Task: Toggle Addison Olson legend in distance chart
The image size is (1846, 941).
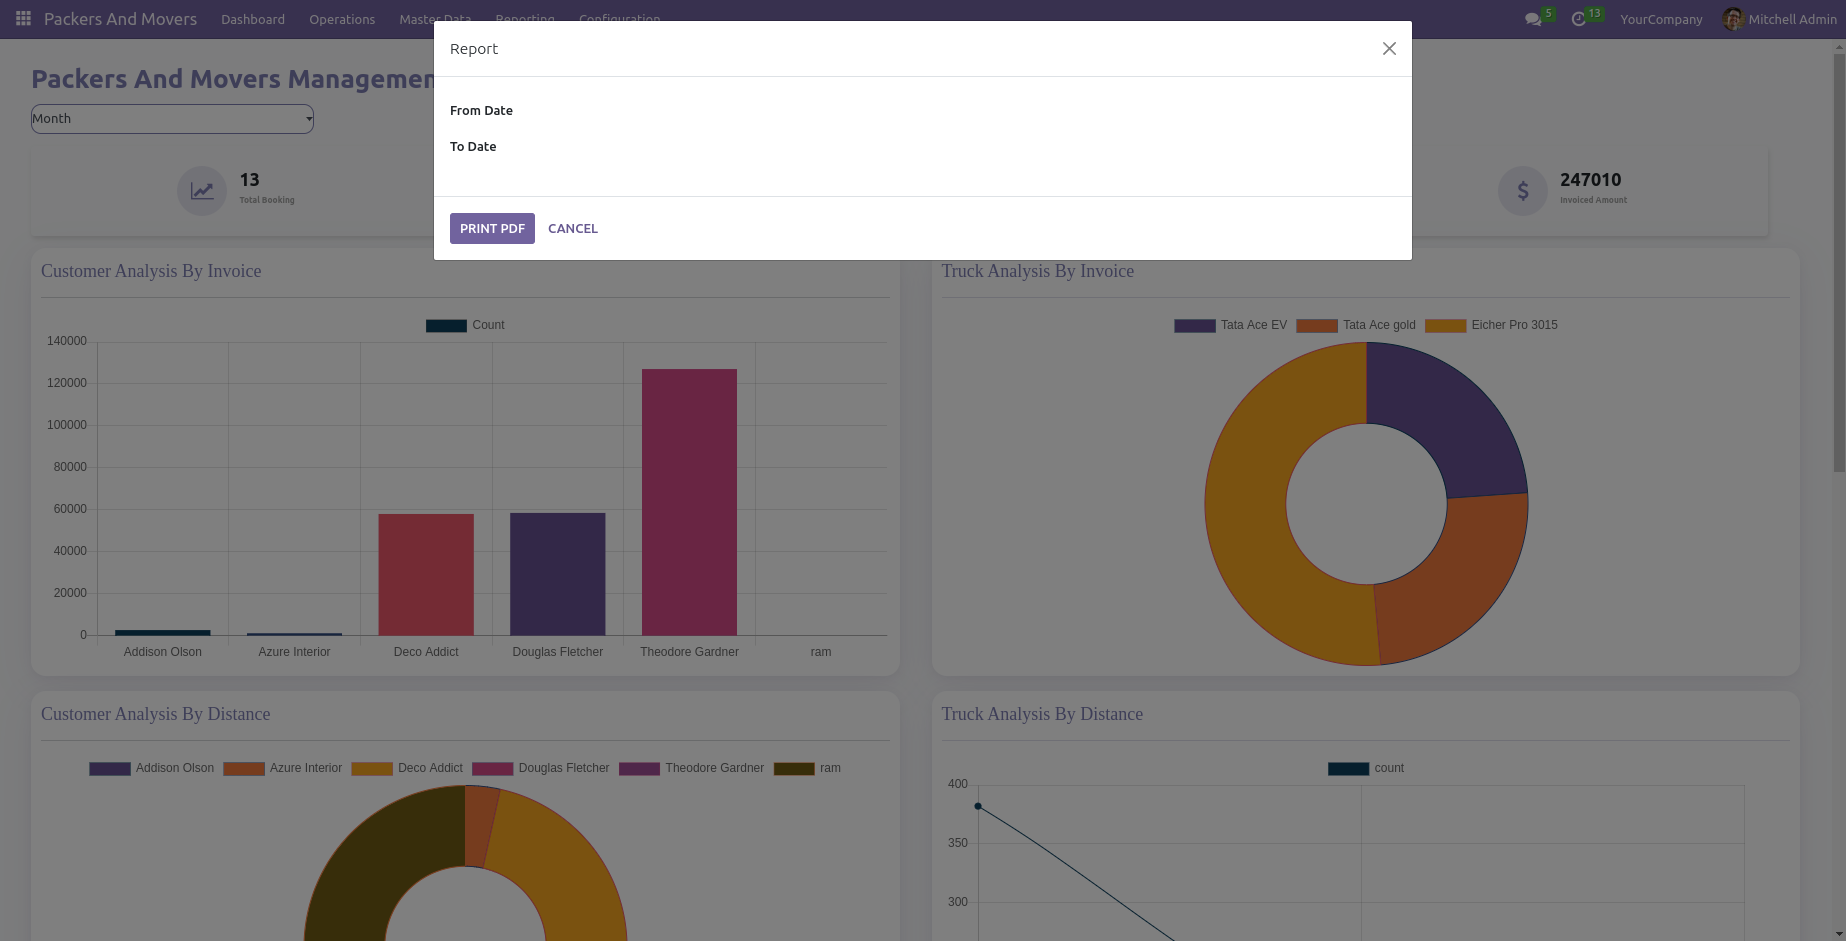Action: tap(151, 768)
